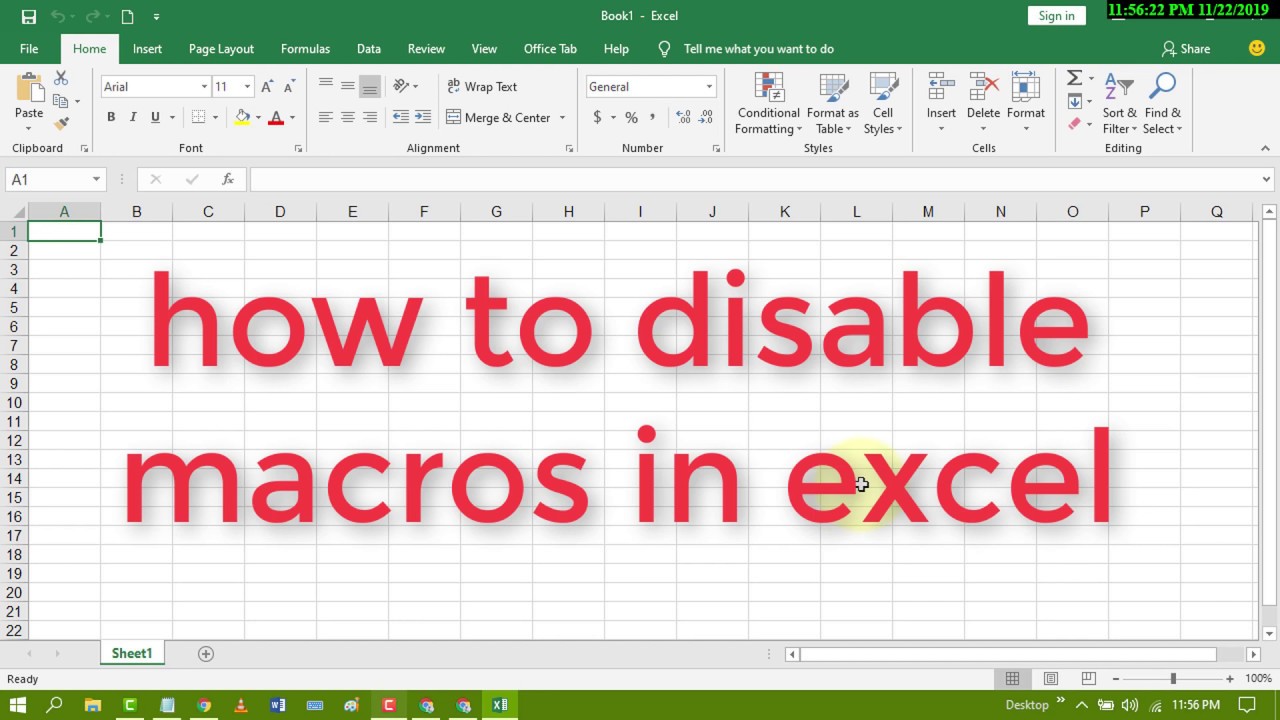
Task: Click Increase Decimal icon
Action: point(683,117)
